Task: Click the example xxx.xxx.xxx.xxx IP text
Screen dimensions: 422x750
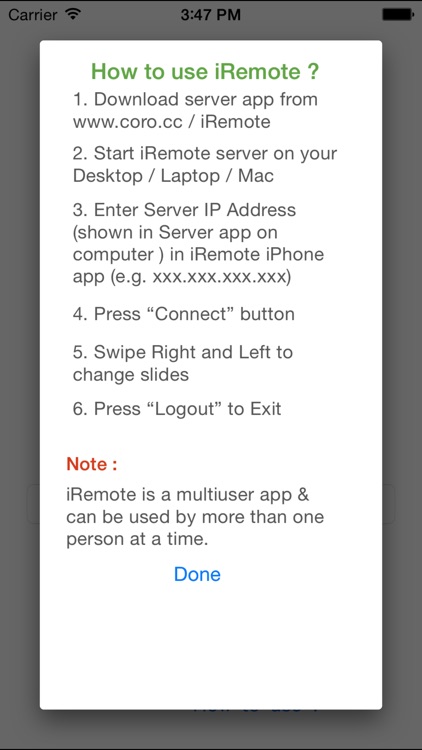Action: (218, 277)
